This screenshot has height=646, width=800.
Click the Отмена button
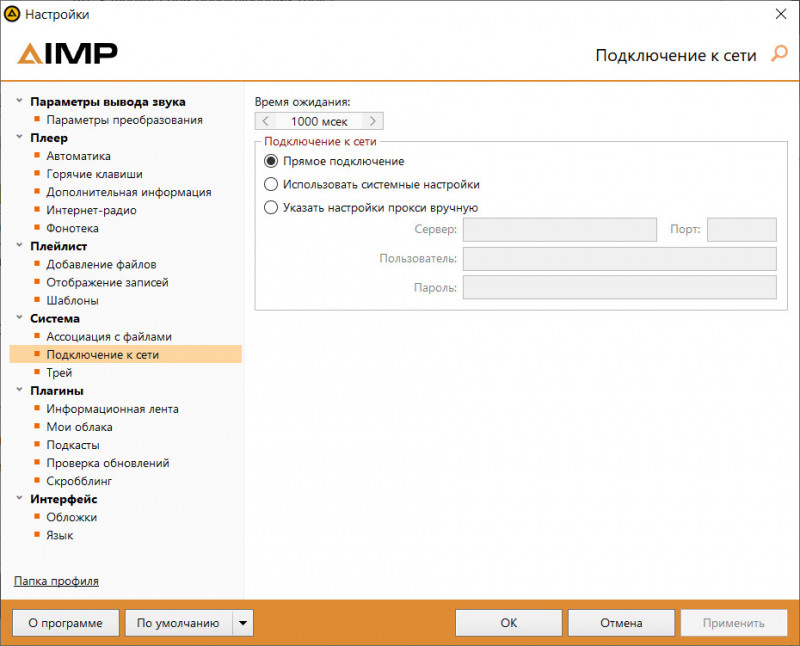coord(621,623)
